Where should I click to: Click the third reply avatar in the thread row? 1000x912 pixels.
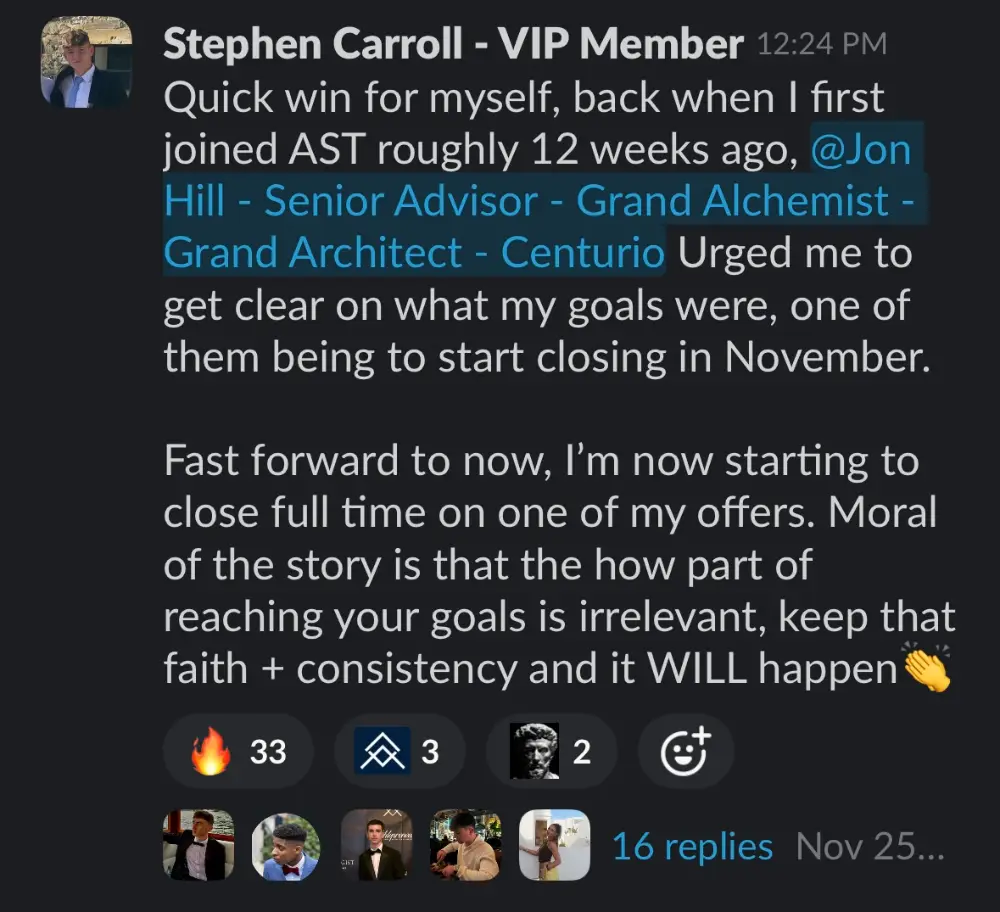pos(376,845)
